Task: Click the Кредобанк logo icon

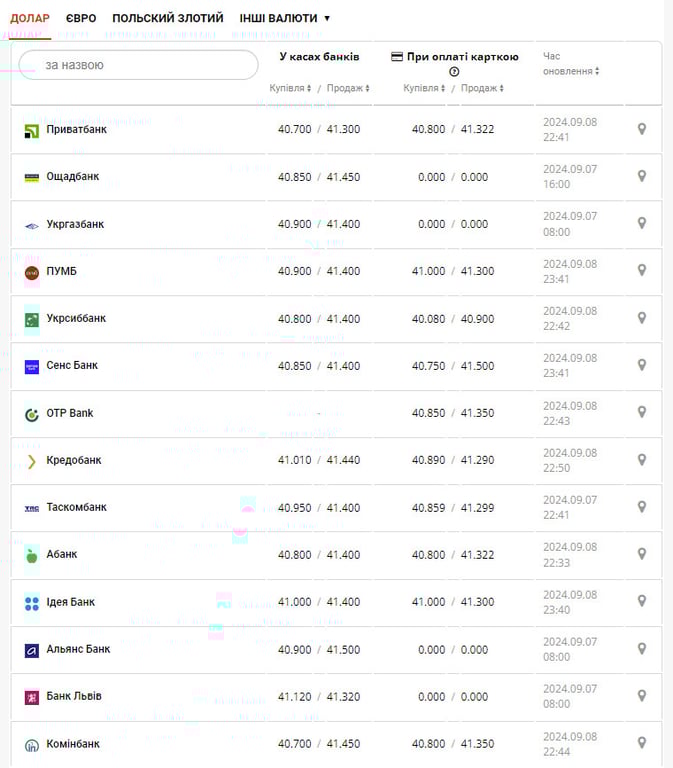Action: click(x=32, y=461)
